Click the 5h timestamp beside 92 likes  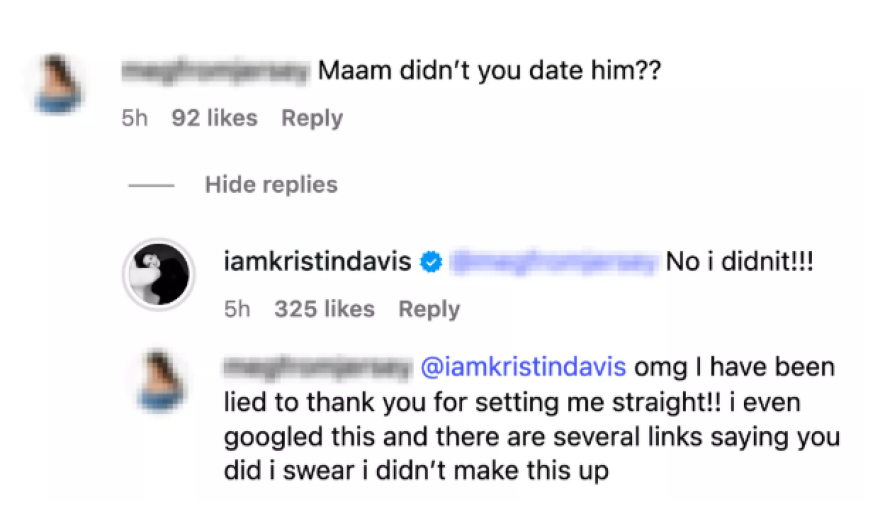pyautogui.click(x=134, y=118)
